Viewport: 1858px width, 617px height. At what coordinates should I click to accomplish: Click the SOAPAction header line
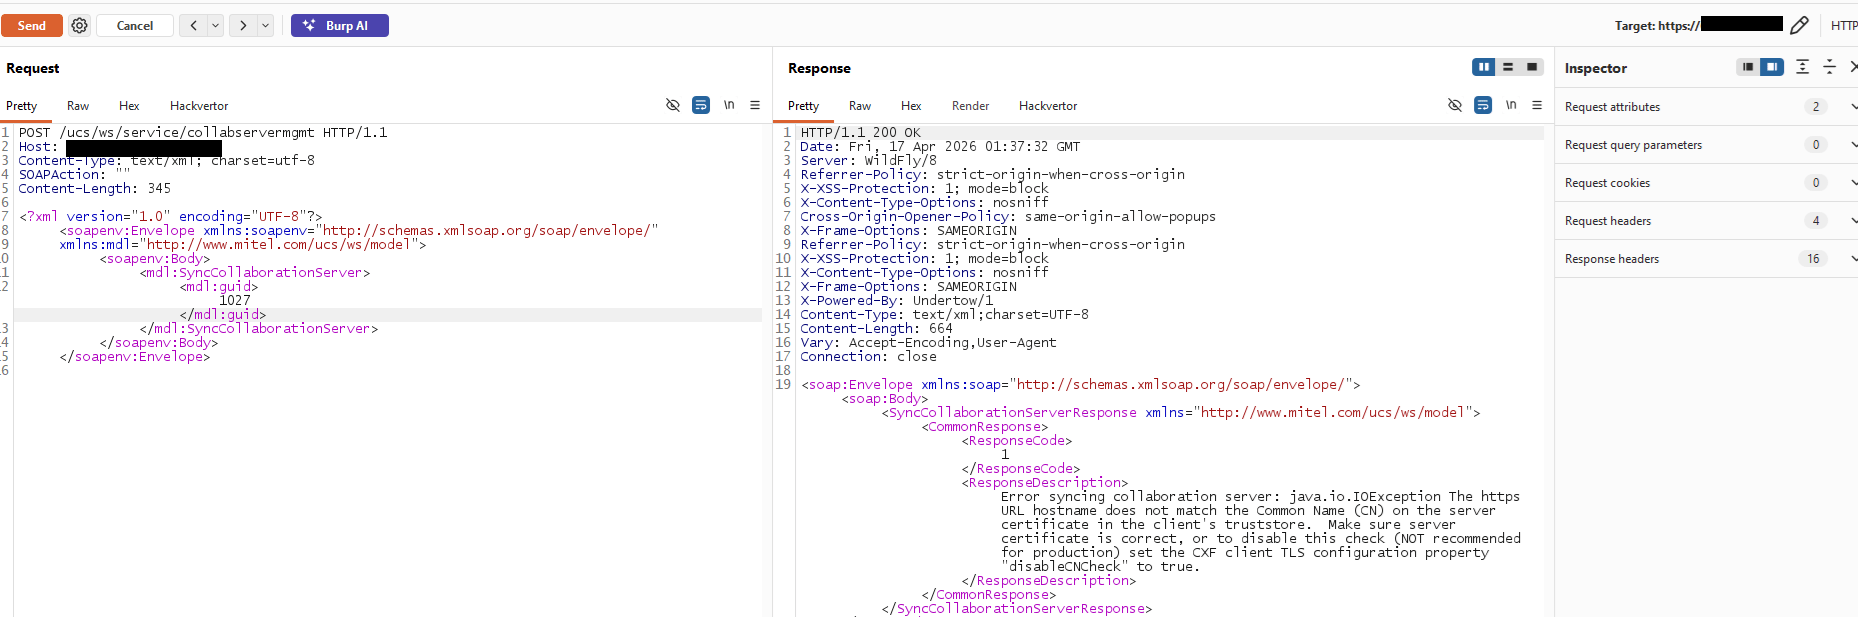click(74, 174)
